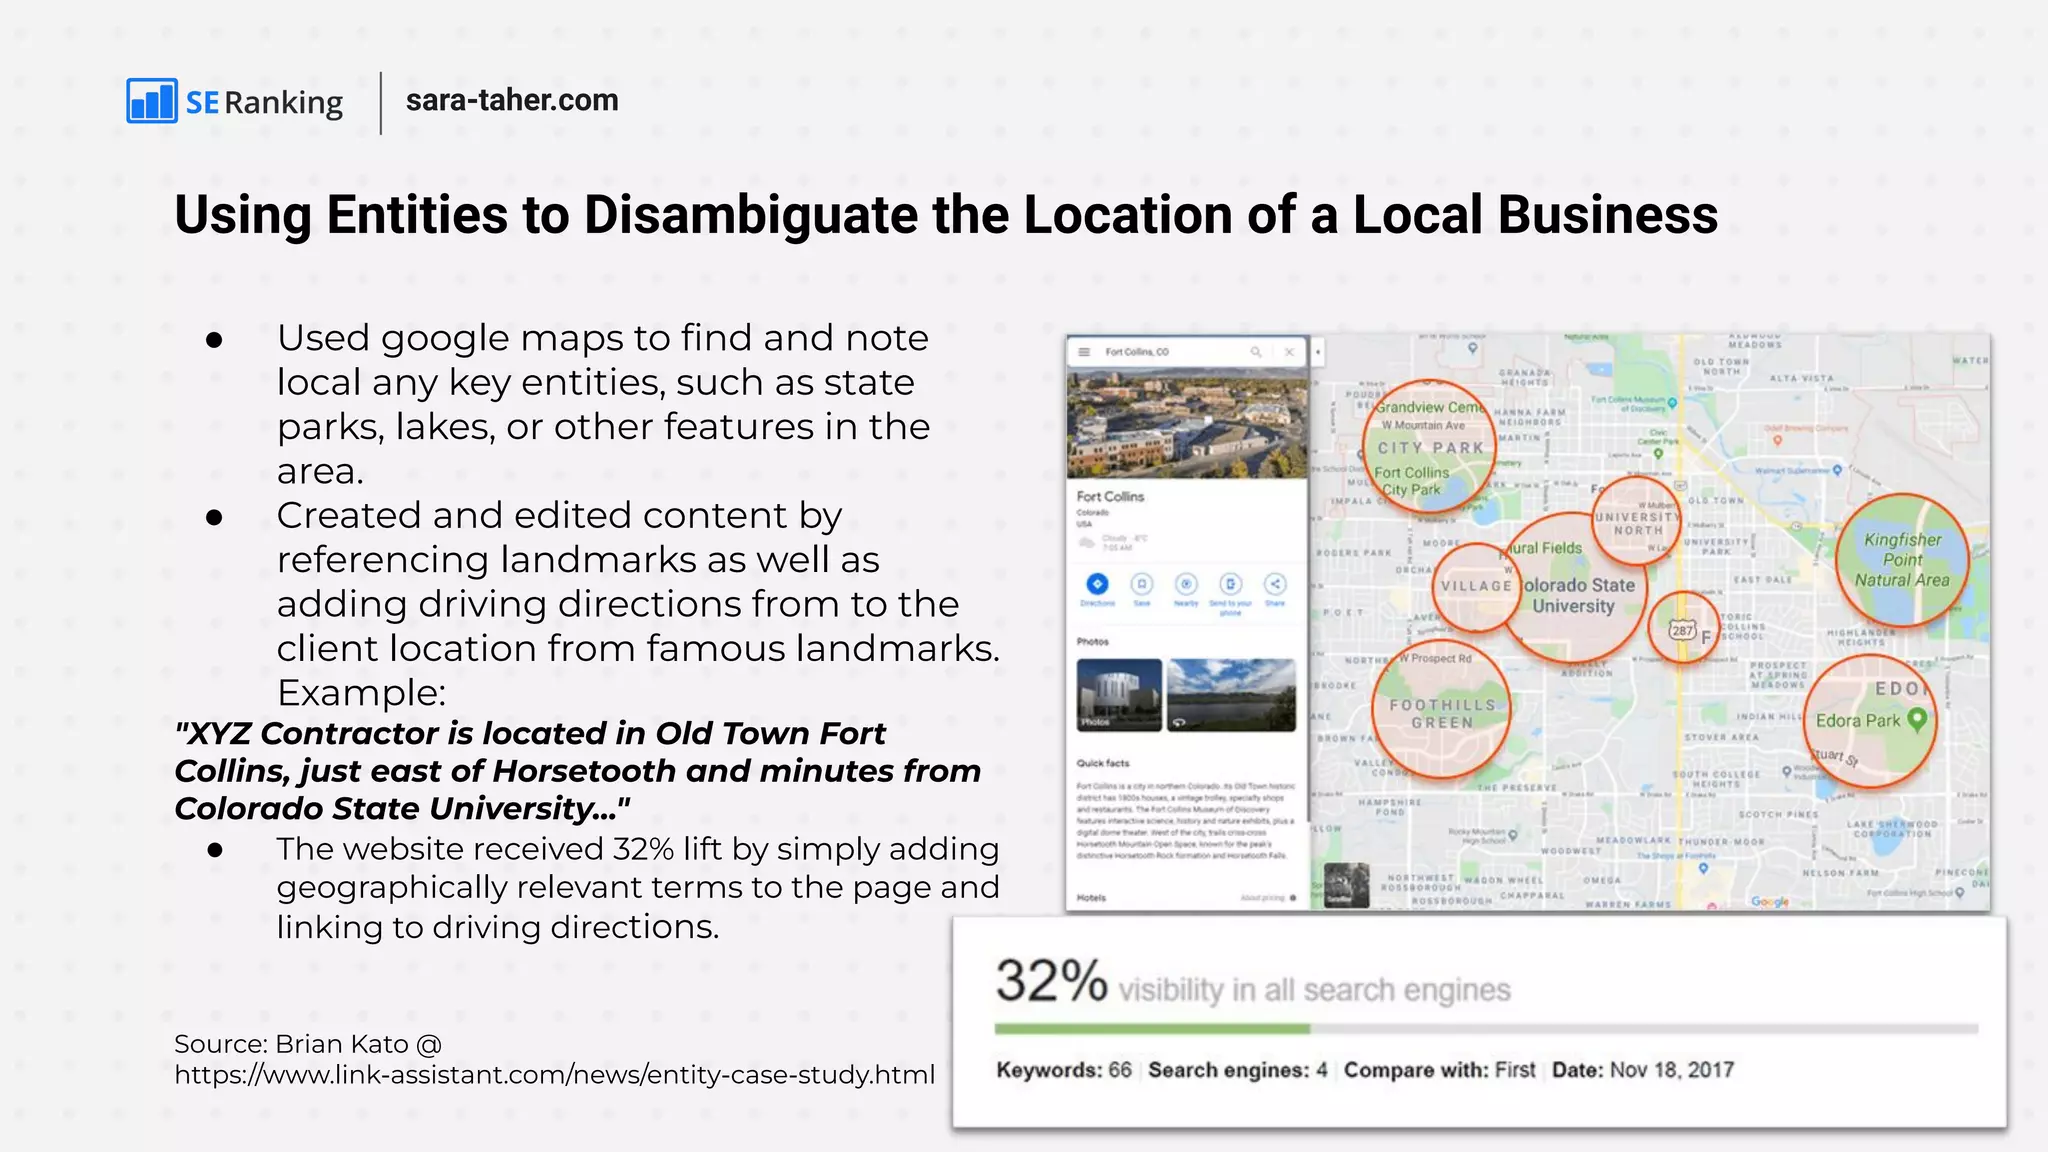Screen dimensions: 2048x1152
Task: Click the UNIVERSITY NORTH neighborhood label
Action: pyautogui.click(x=1636, y=524)
